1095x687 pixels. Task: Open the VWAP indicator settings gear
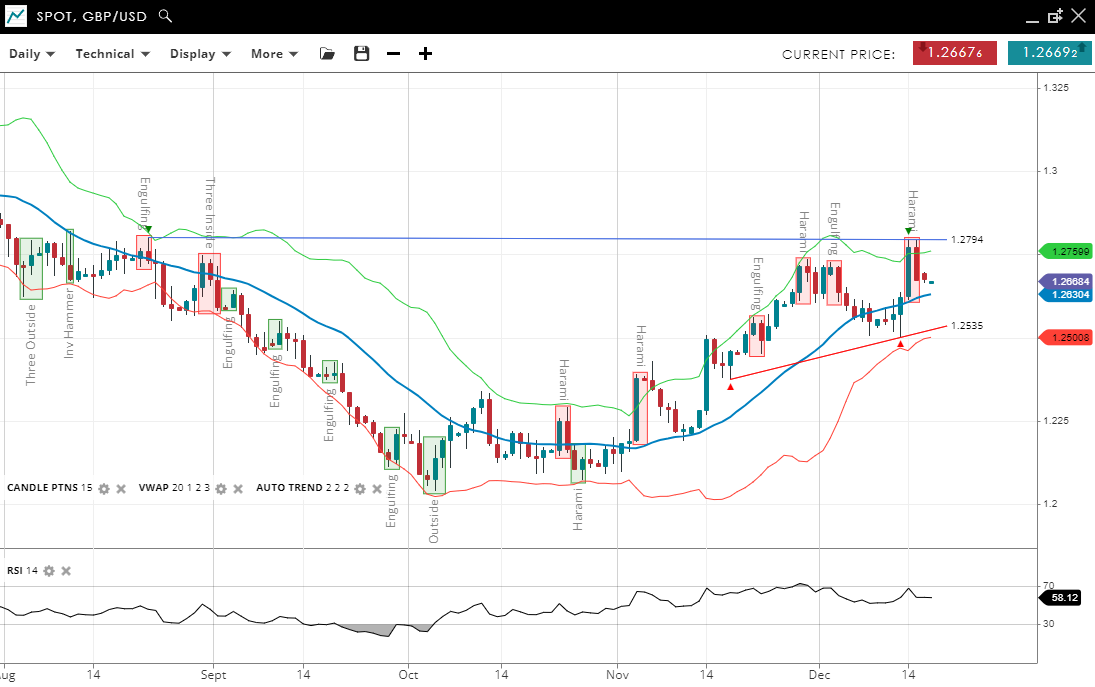(221, 489)
